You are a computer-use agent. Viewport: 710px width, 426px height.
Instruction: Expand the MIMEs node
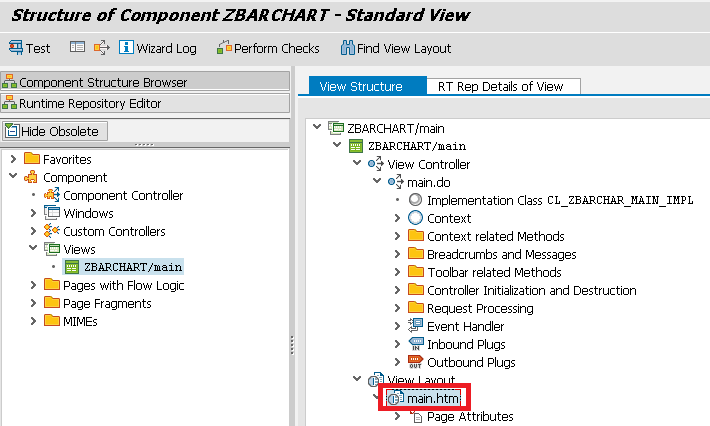(33, 321)
